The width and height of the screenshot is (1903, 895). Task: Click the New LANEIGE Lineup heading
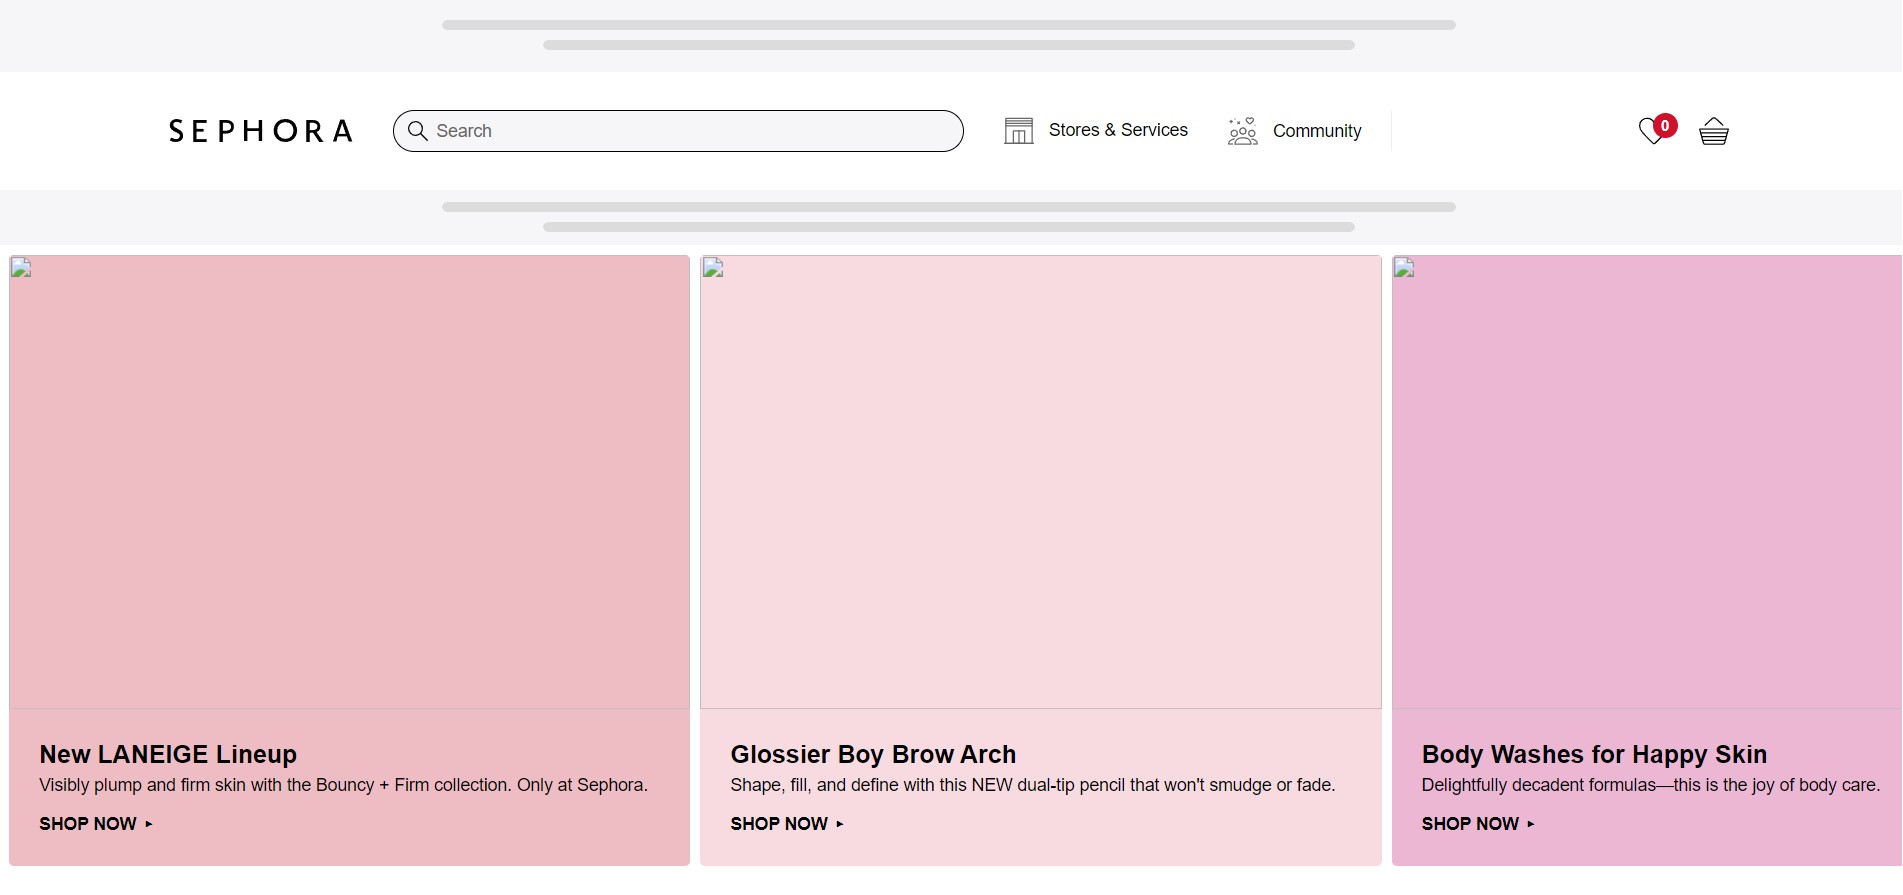click(x=168, y=754)
